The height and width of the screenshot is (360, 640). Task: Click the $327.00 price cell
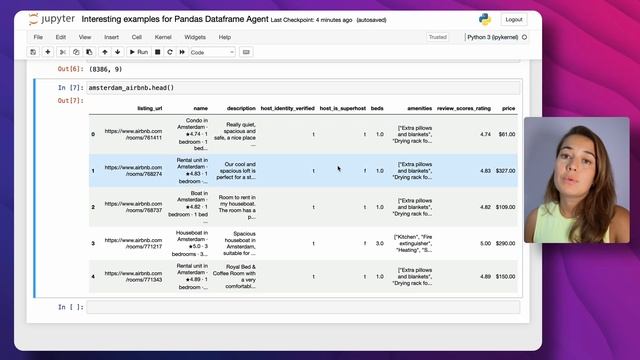coord(505,171)
